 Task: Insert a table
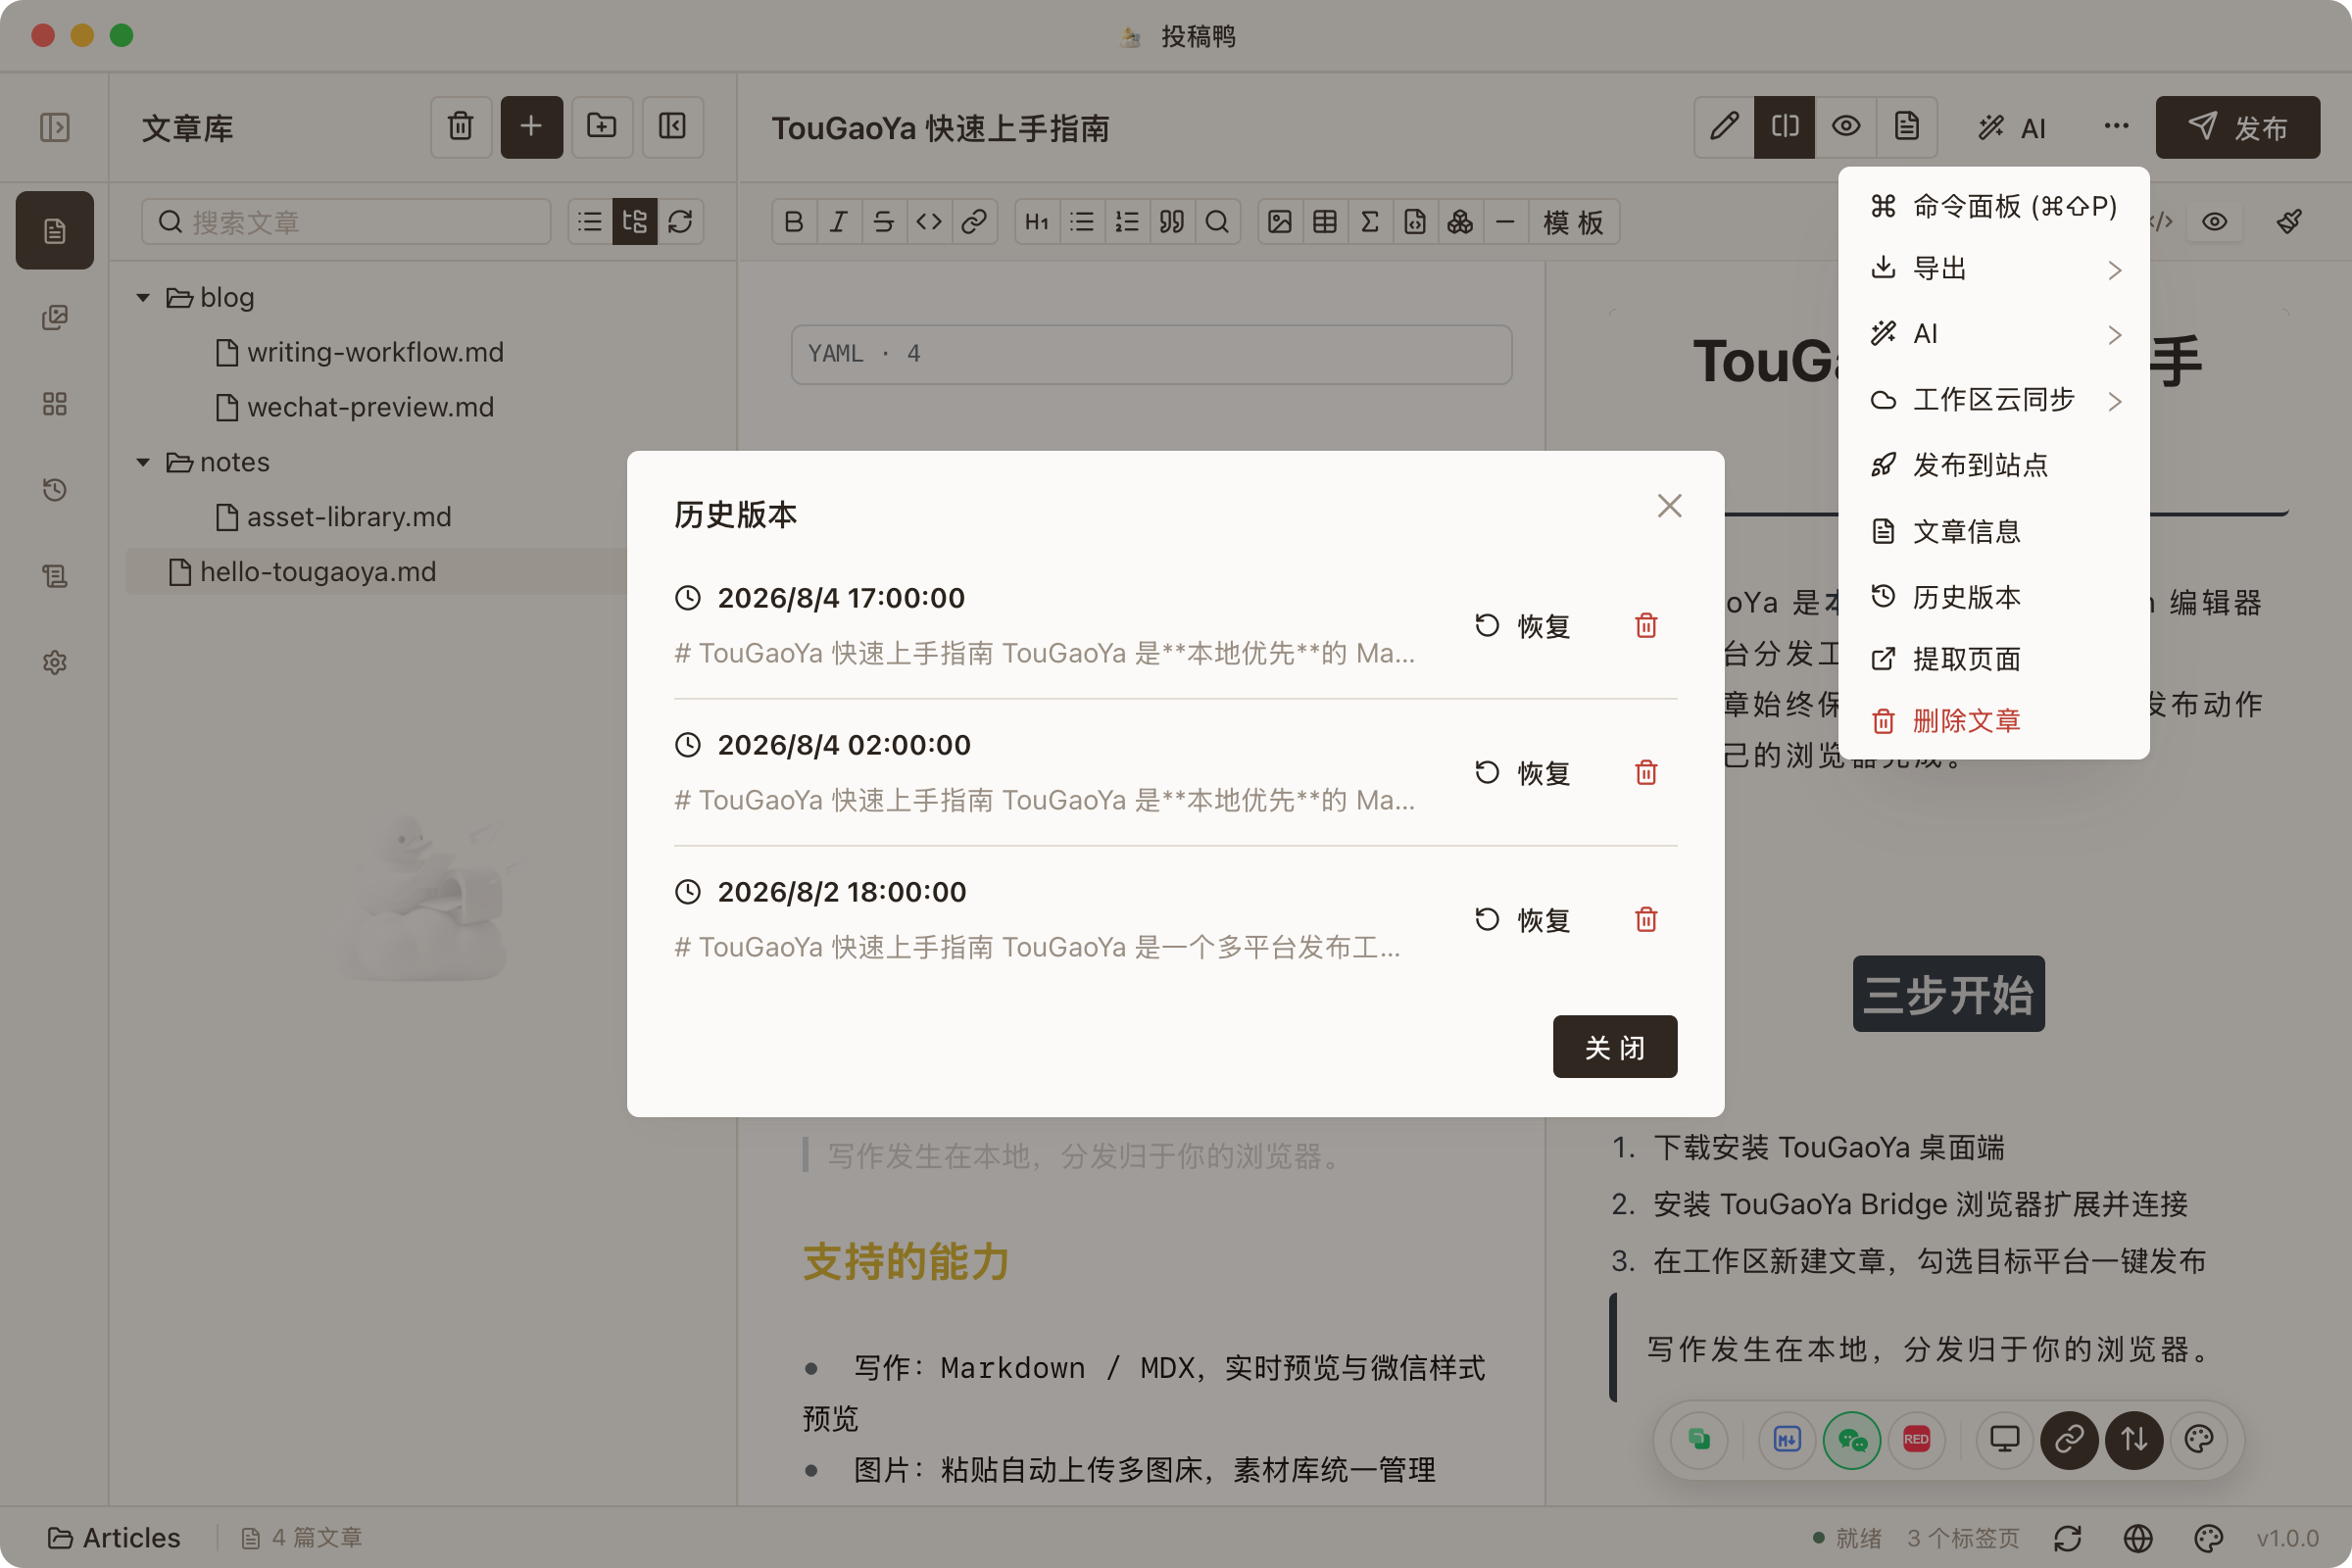tap(1325, 222)
